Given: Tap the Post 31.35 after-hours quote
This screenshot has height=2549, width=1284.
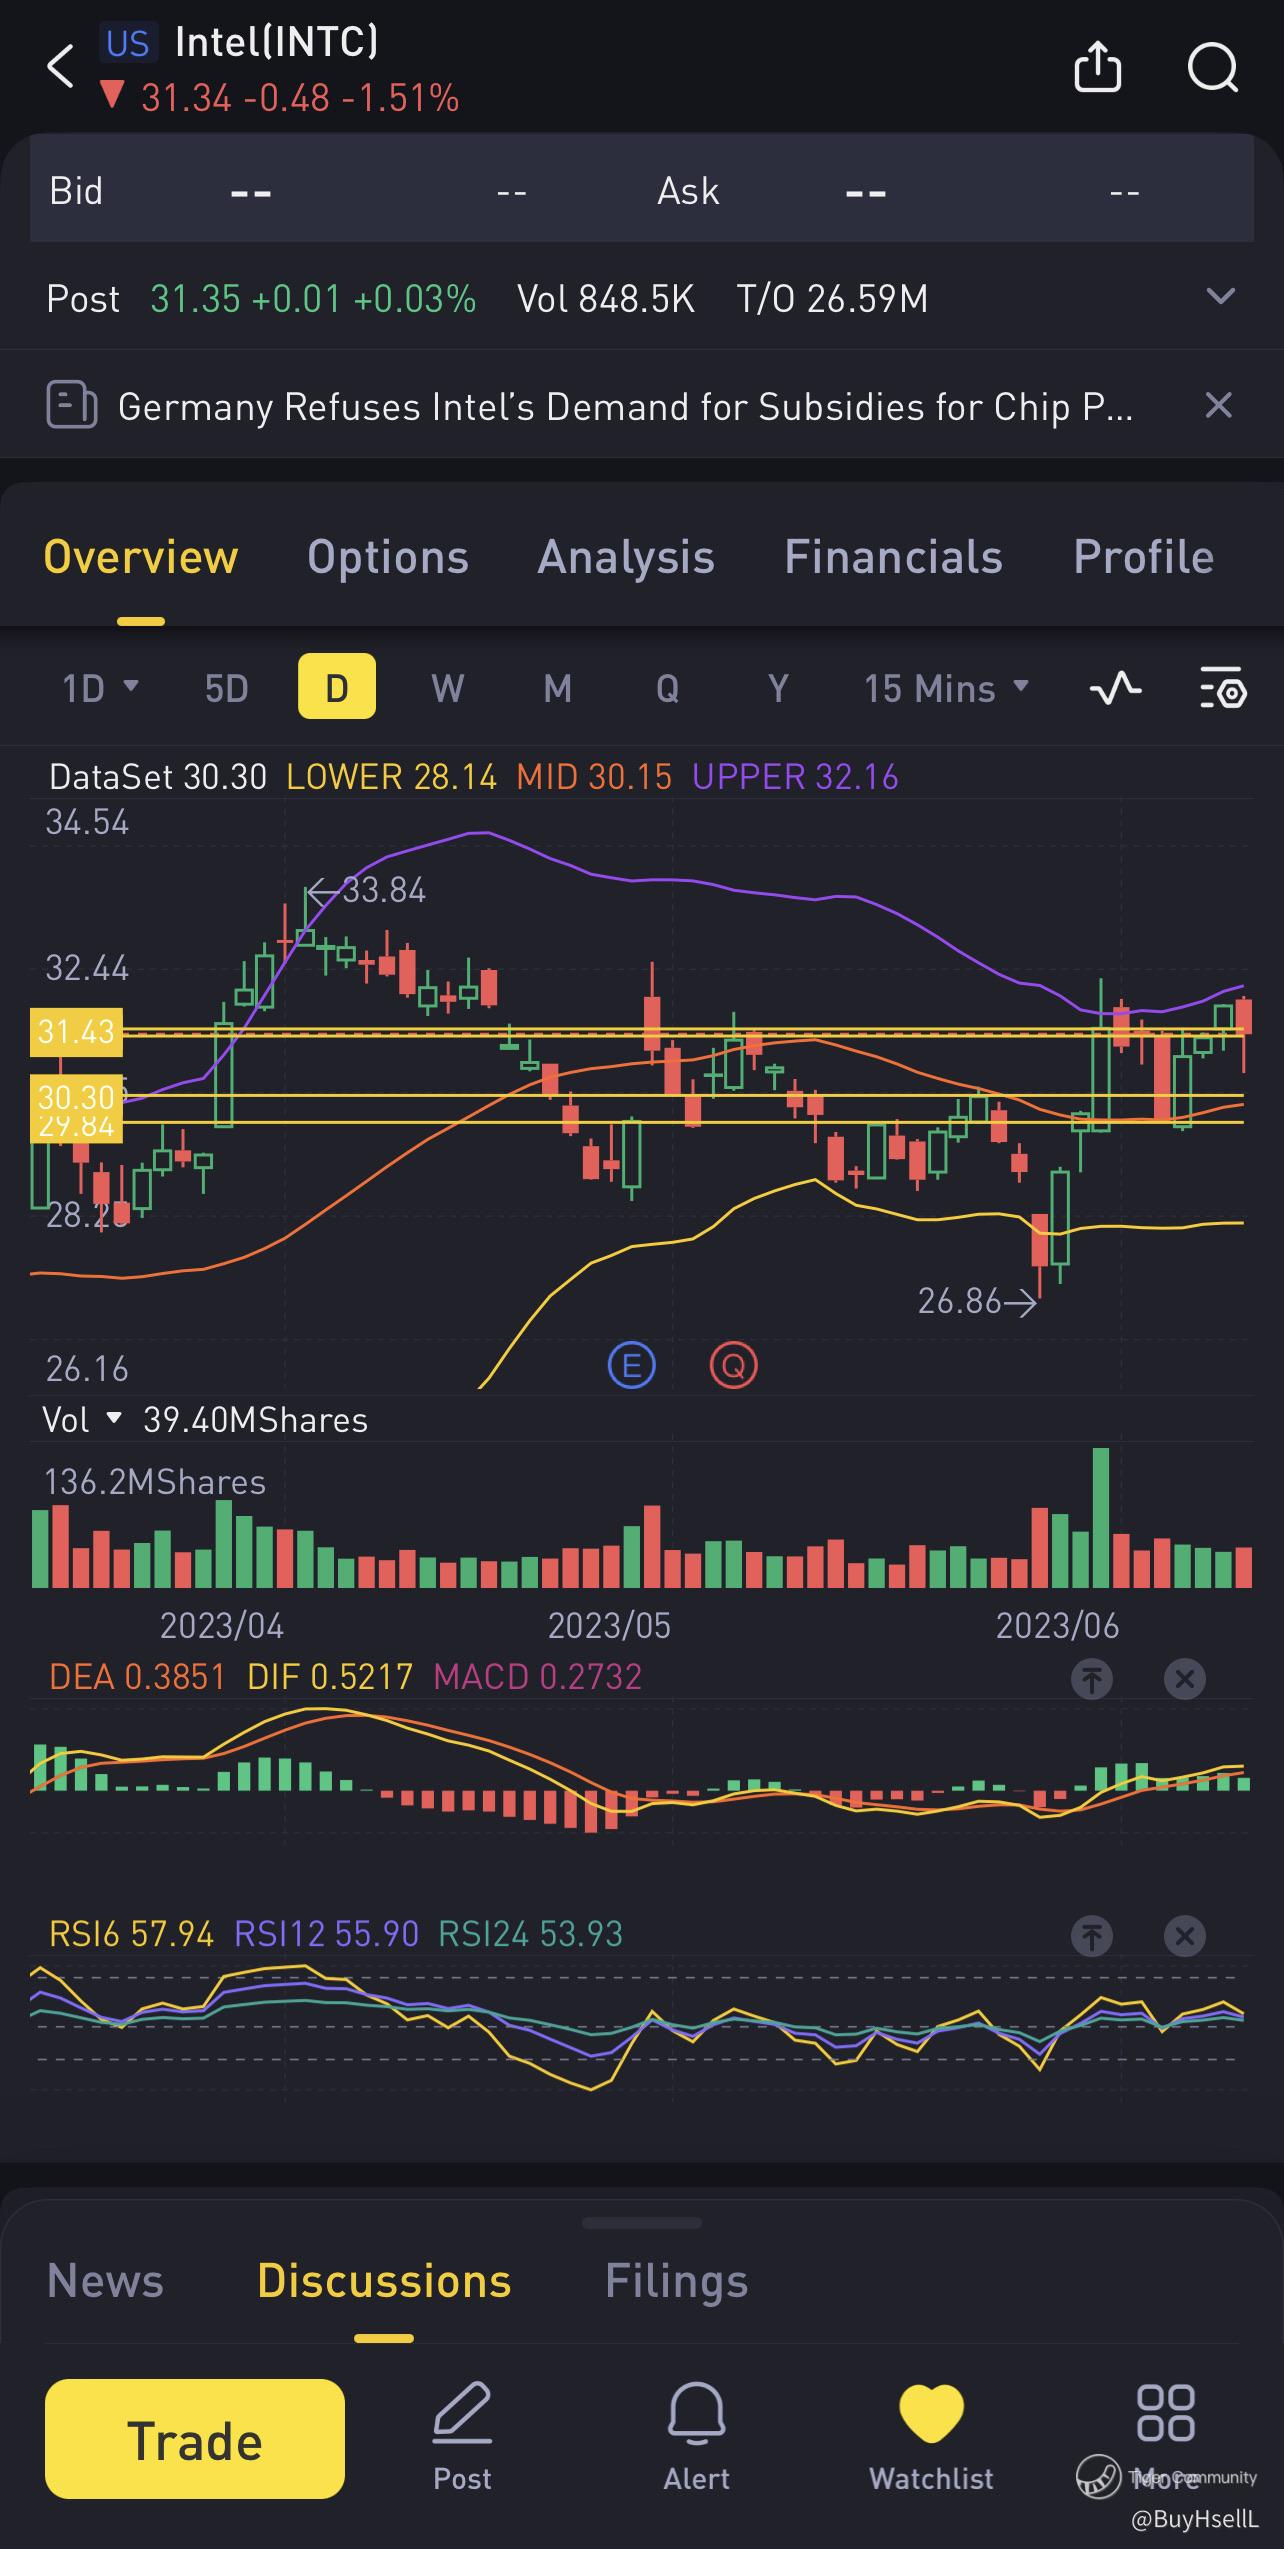Looking at the screenshot, I should pyautogui.click(x=261, y=298).
